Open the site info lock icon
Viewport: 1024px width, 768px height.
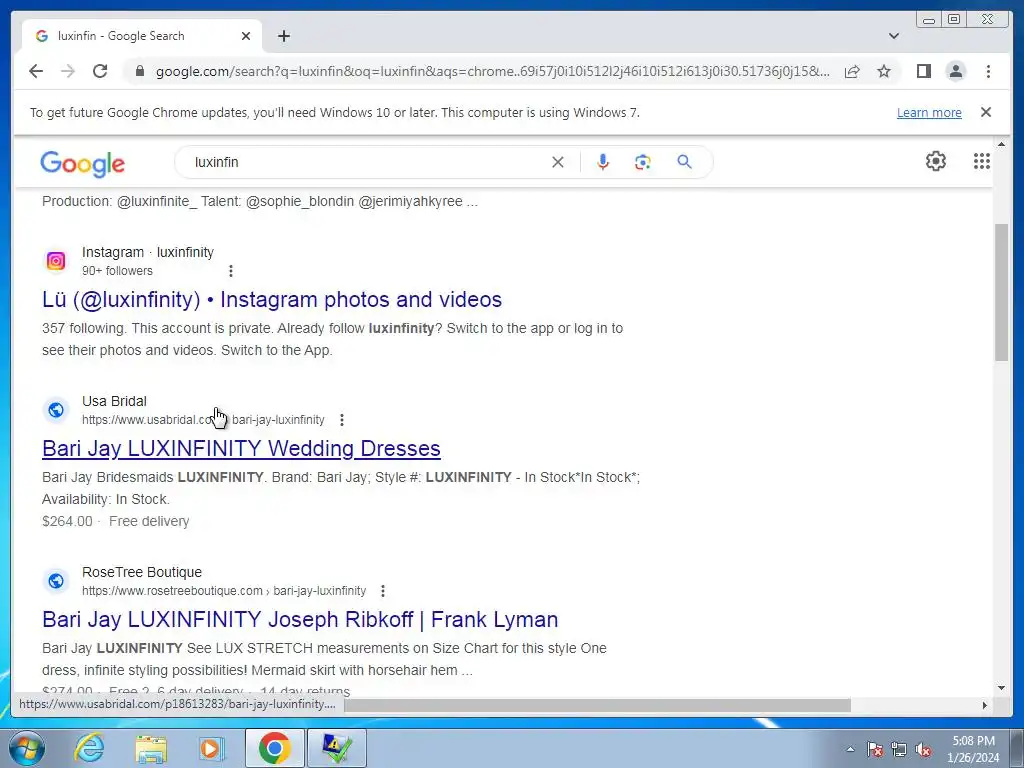[x=139, y=71]
